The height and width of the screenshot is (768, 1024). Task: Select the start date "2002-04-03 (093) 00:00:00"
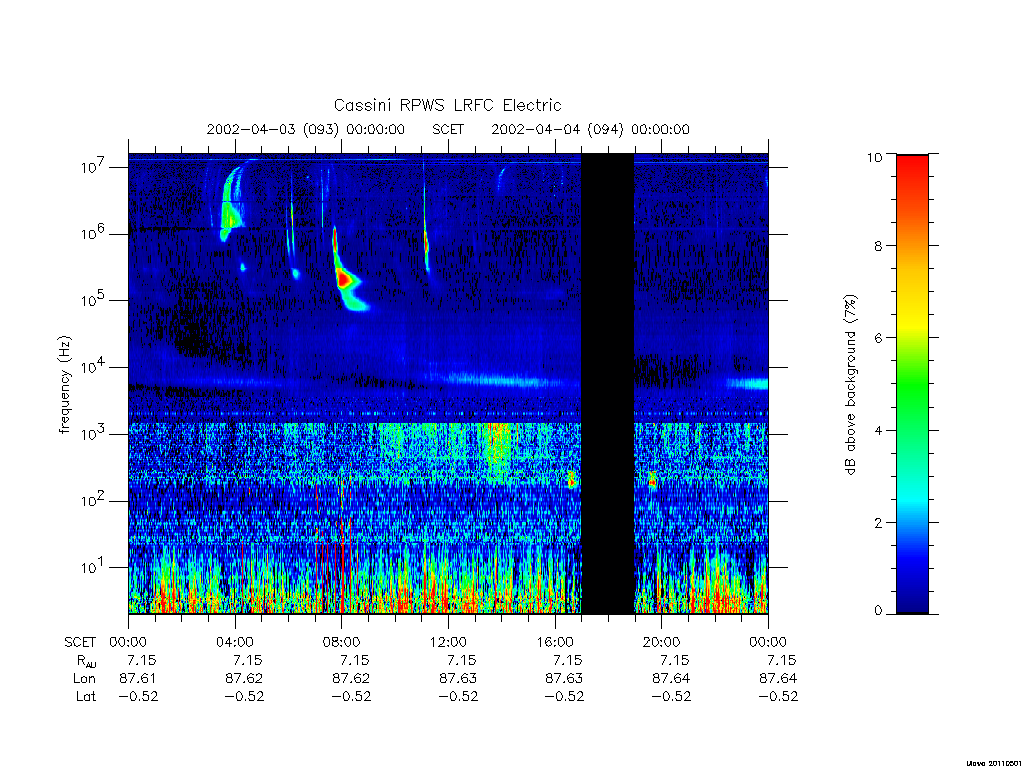tap(306, 129)
